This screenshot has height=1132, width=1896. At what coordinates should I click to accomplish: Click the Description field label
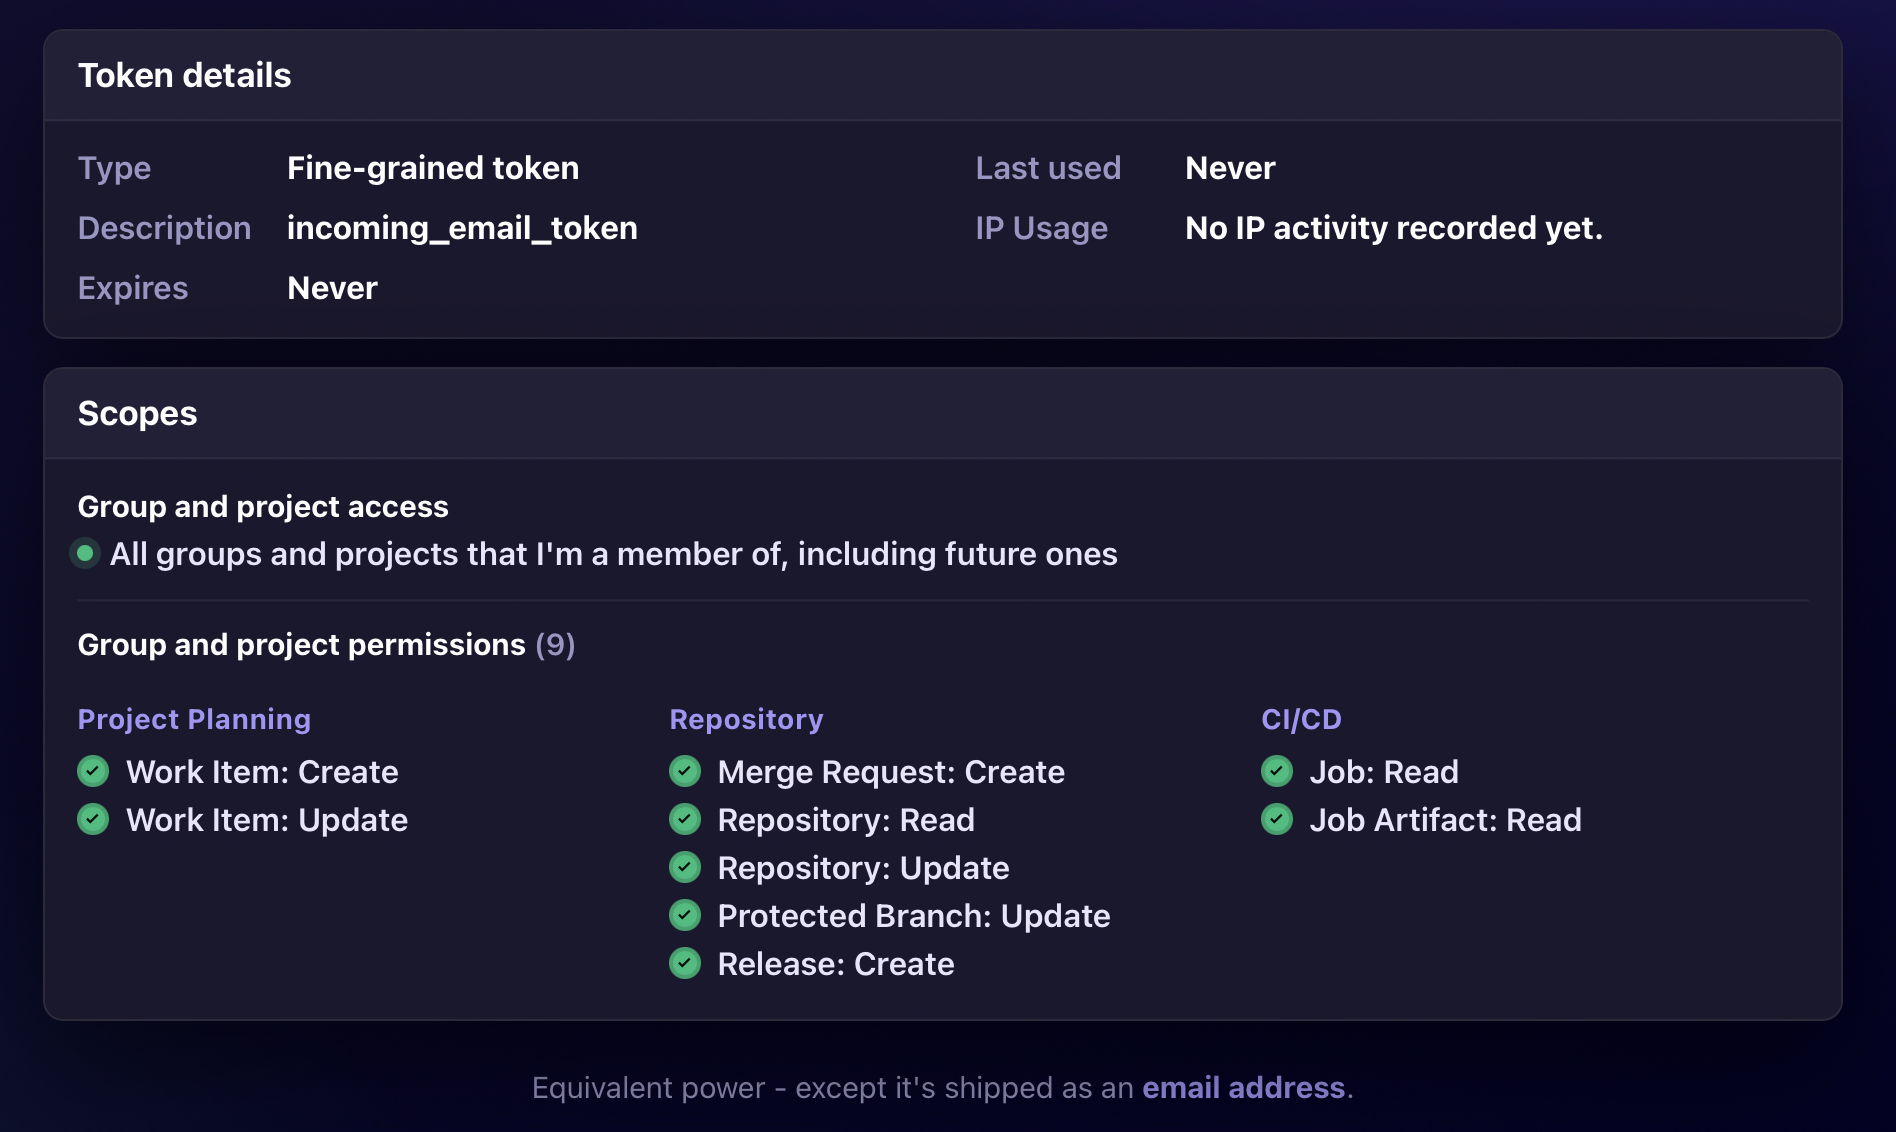164,228
